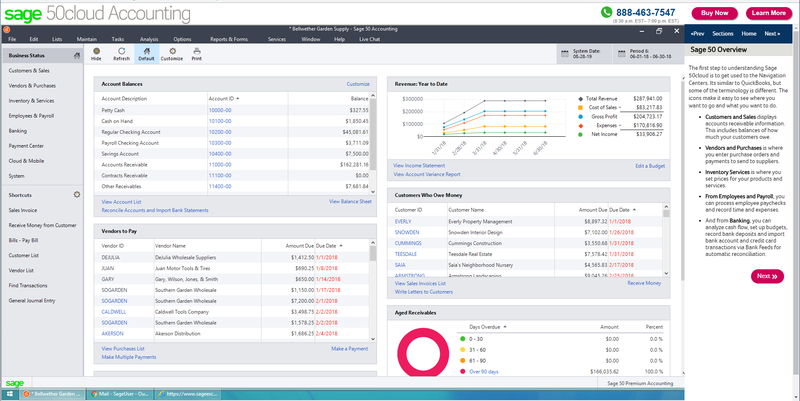
Task: Open the Live Chat menu
Action: point(369,39)
